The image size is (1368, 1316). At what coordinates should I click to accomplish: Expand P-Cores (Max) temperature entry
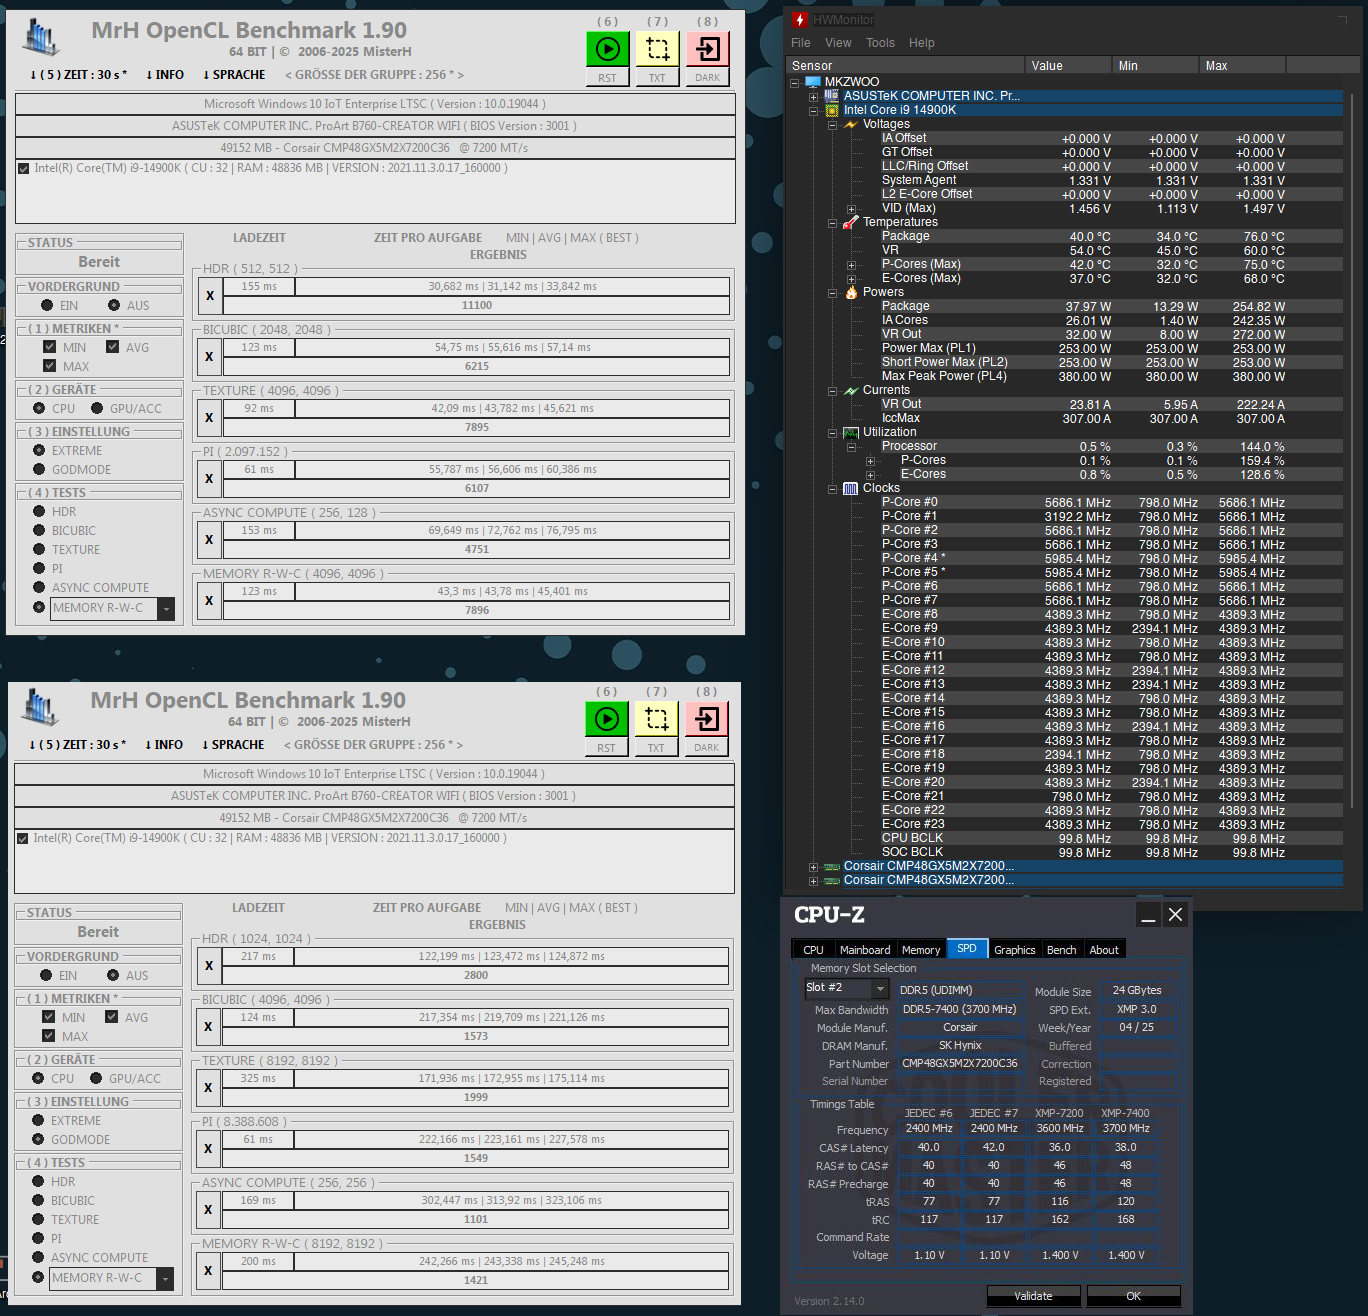click(852, 265)
